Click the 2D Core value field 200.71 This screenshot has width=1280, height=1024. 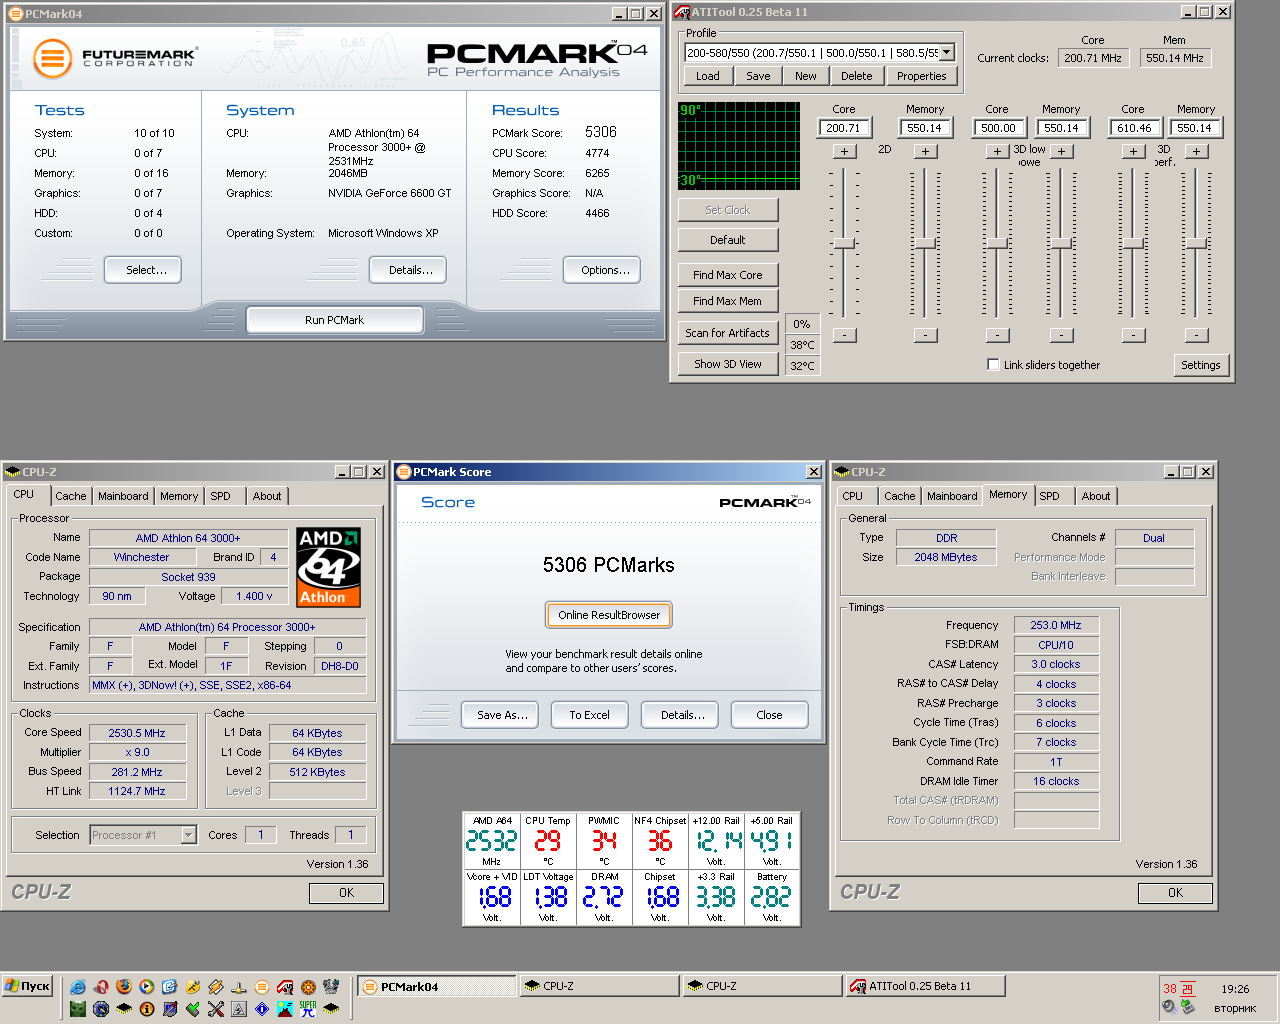click(x=844, y=128)
